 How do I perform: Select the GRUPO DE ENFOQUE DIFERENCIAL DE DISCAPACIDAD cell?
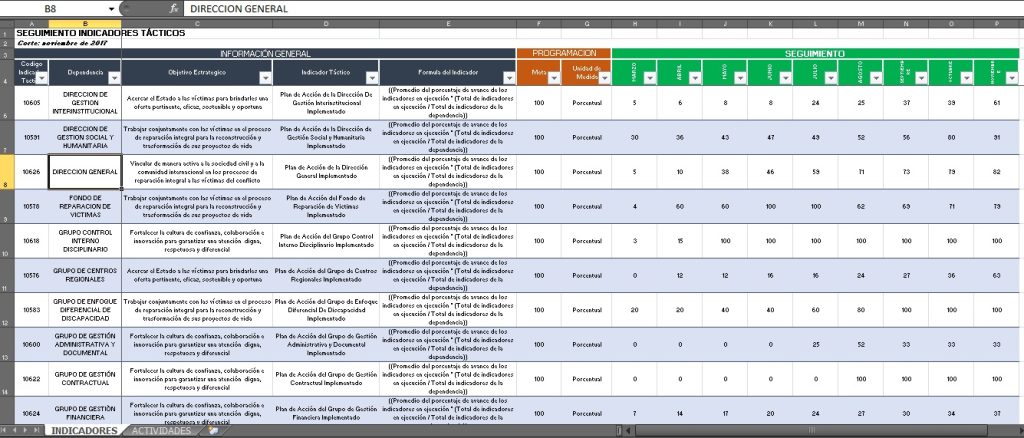[x=85, y=310]
